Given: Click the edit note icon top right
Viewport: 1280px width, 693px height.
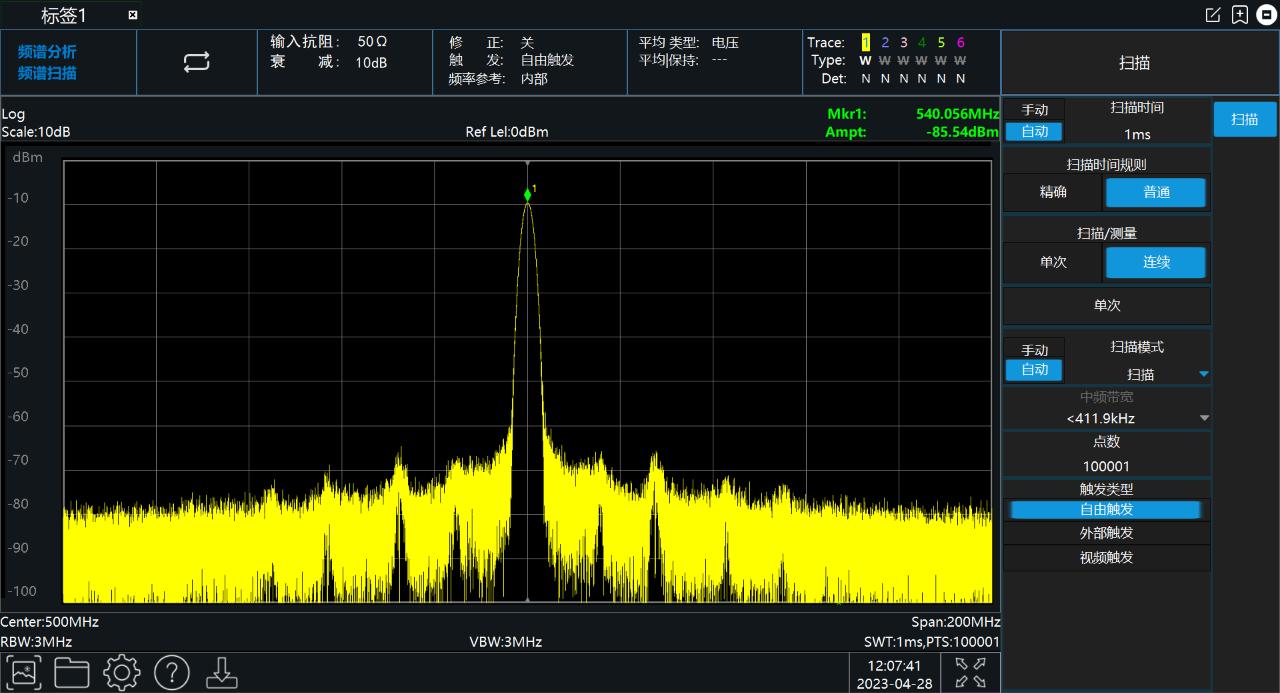Looking at the screenshot, I should click(1213, 14).
